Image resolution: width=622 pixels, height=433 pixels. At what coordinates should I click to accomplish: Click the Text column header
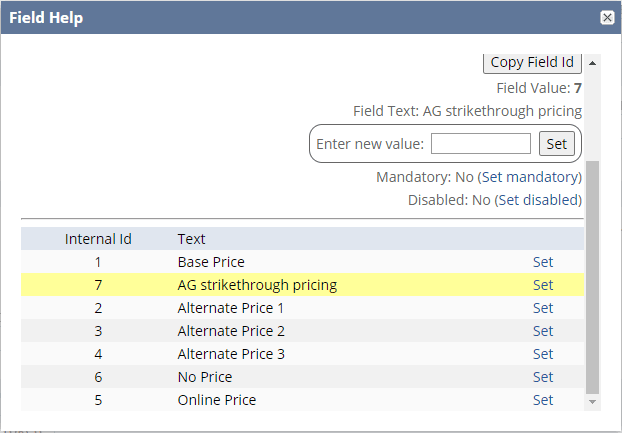click(191, 239)
